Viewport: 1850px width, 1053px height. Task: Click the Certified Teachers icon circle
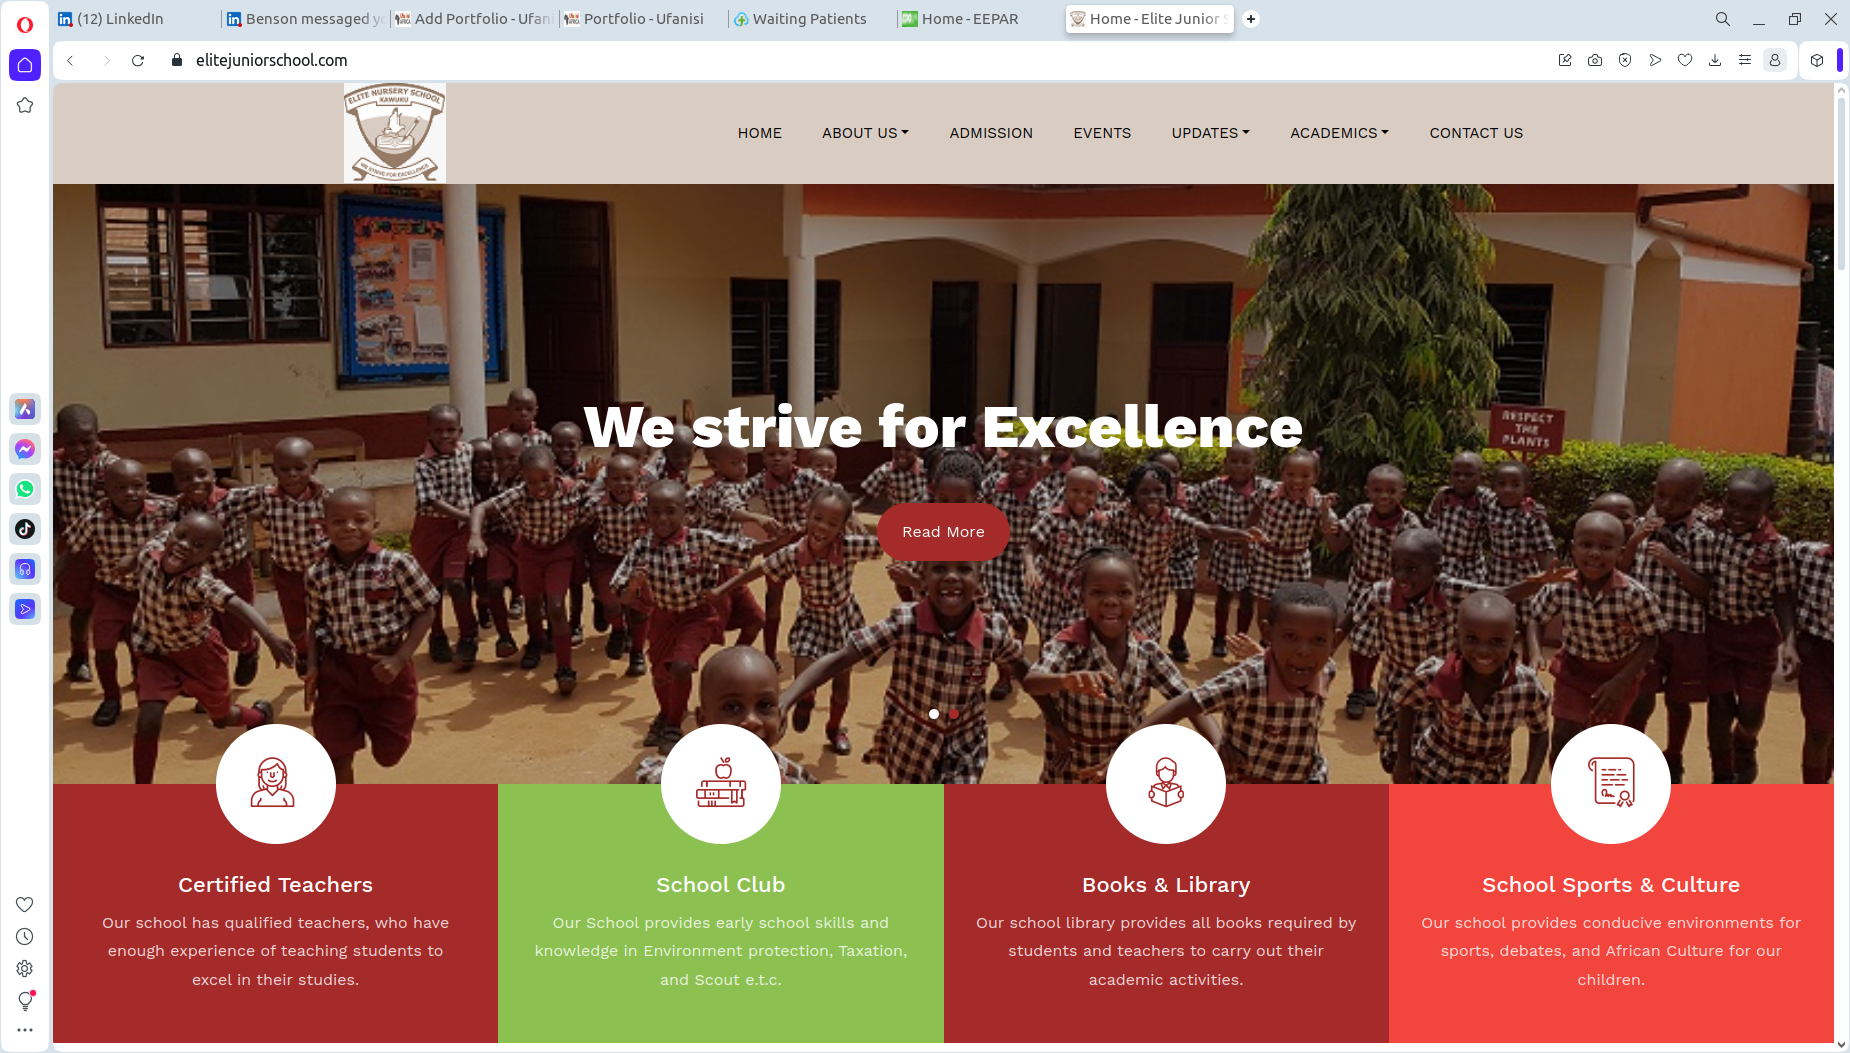click(x=275, y=784)
